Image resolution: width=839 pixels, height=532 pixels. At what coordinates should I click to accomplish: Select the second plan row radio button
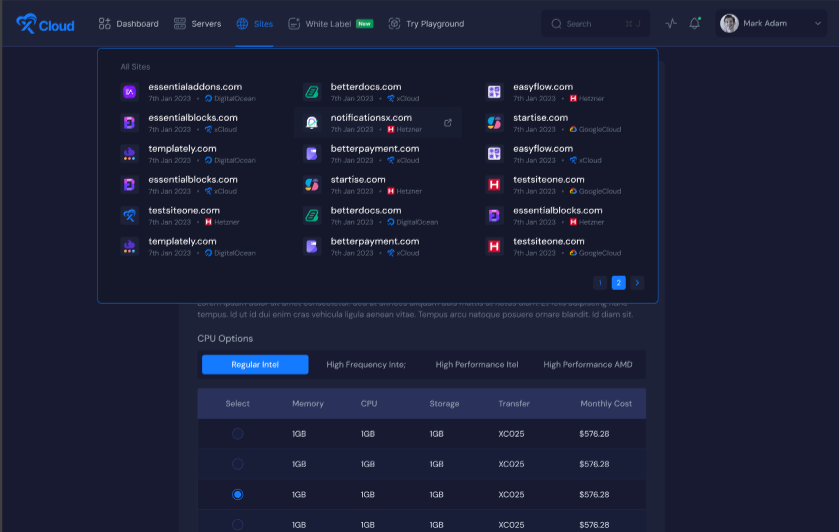(x=238, y=464)
